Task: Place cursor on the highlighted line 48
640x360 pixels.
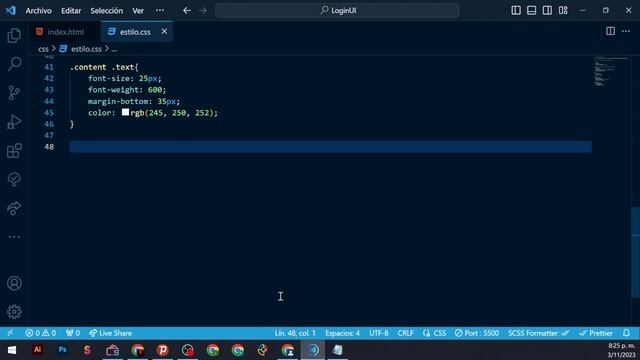Action: (x=330, y=147)
